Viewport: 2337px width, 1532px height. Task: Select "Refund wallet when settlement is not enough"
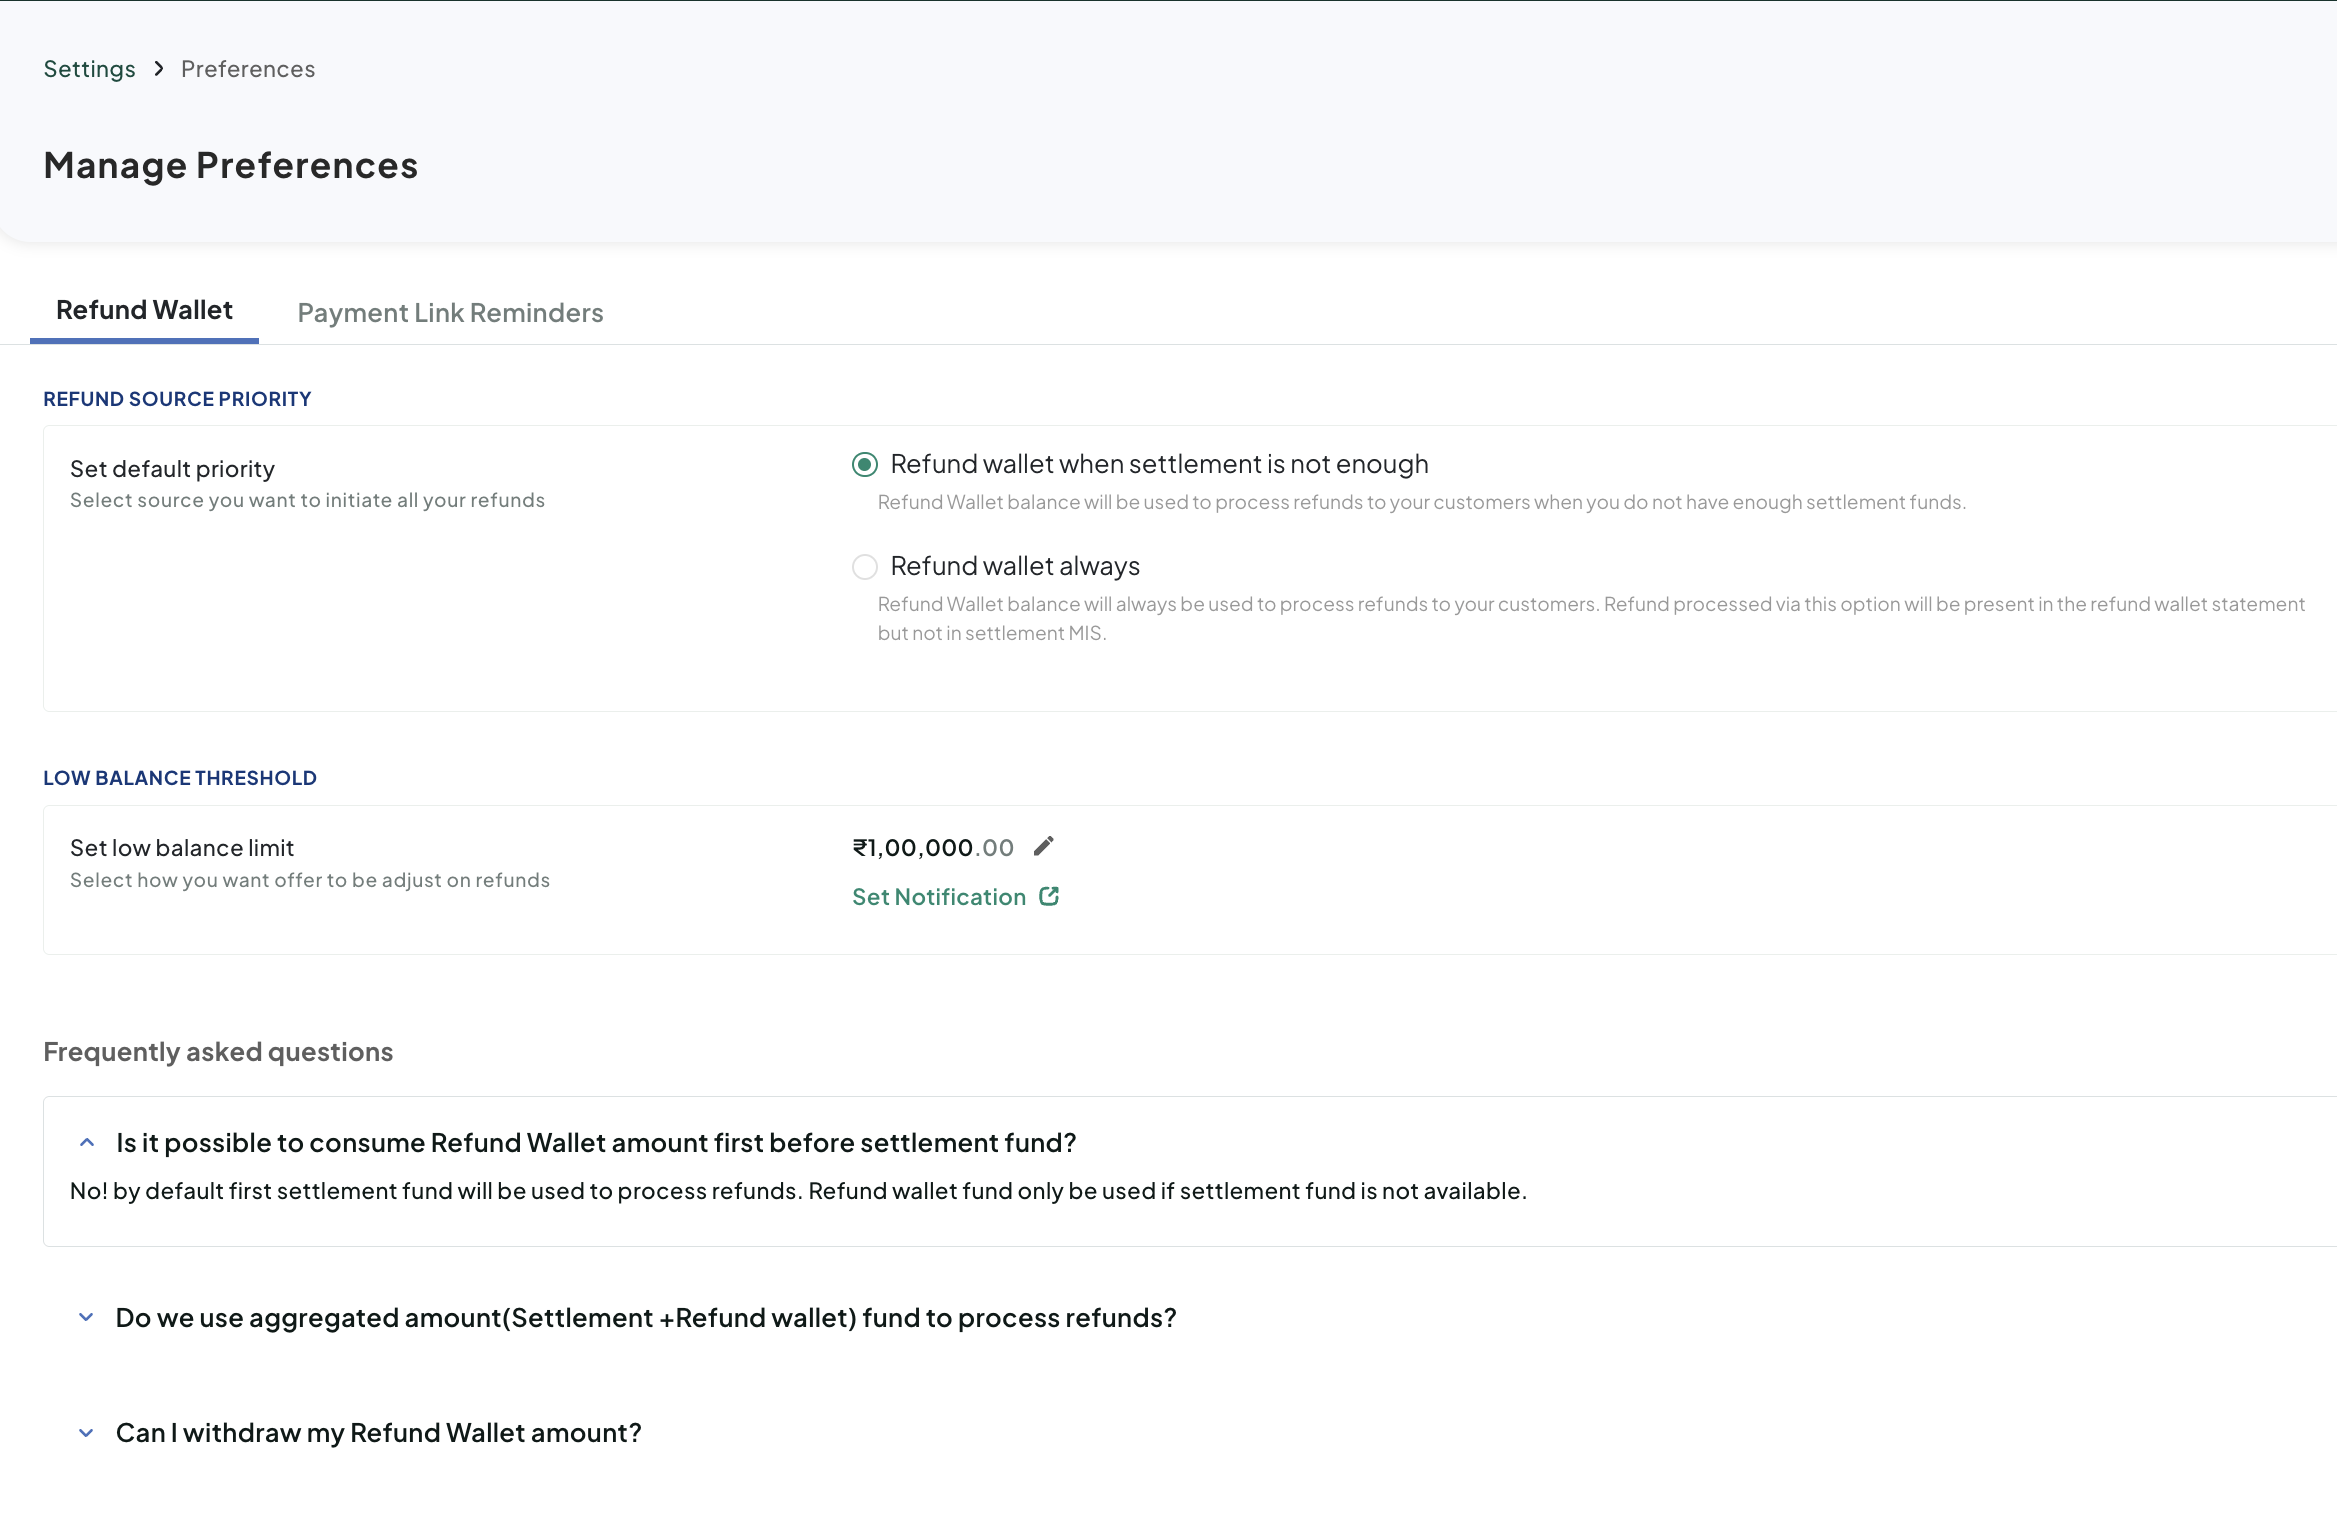tap(1159, 464)
